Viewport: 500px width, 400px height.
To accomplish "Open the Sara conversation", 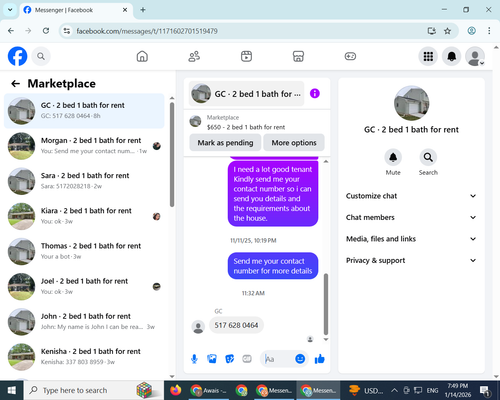I will tap(84, 181).
